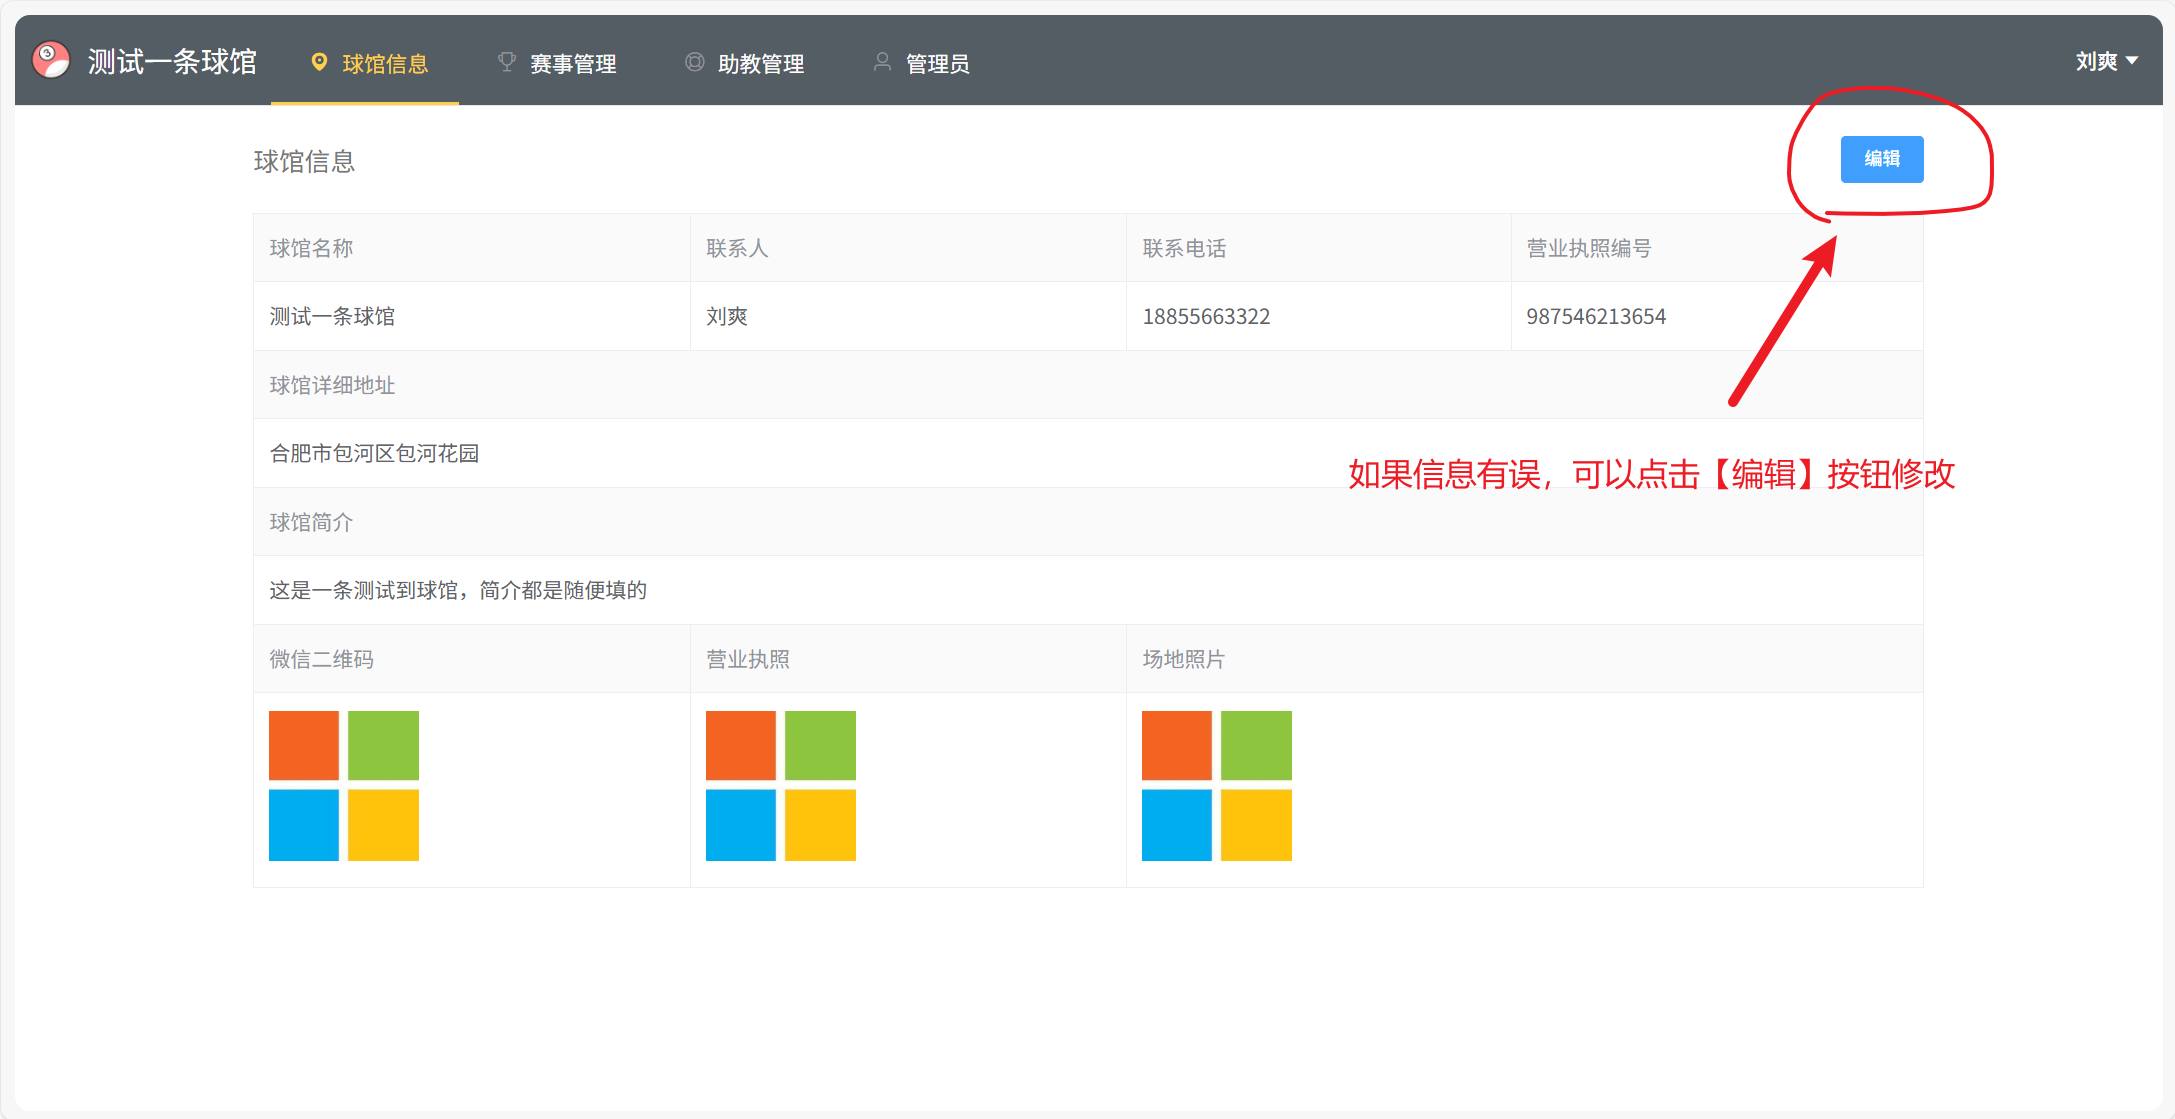This screenshot has height=1119, width=2175.
Task: Click the phone number 18855663322 cell
Action: pos(1206,317)
